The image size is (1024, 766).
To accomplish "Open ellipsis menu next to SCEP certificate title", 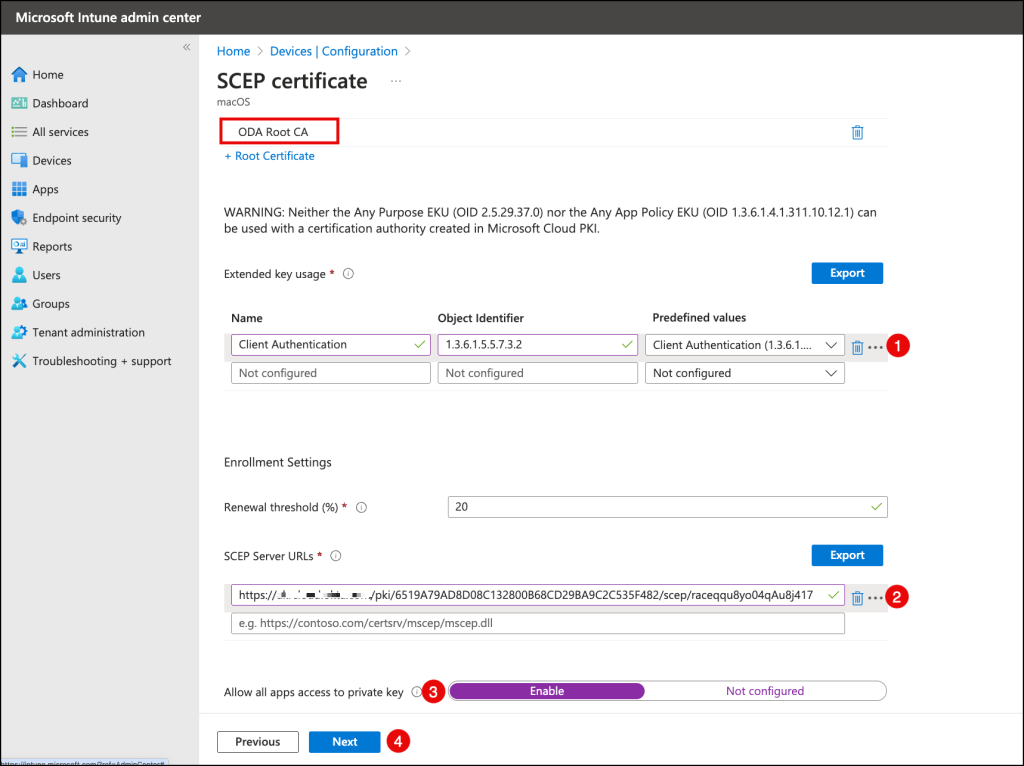I will (396, 81).
